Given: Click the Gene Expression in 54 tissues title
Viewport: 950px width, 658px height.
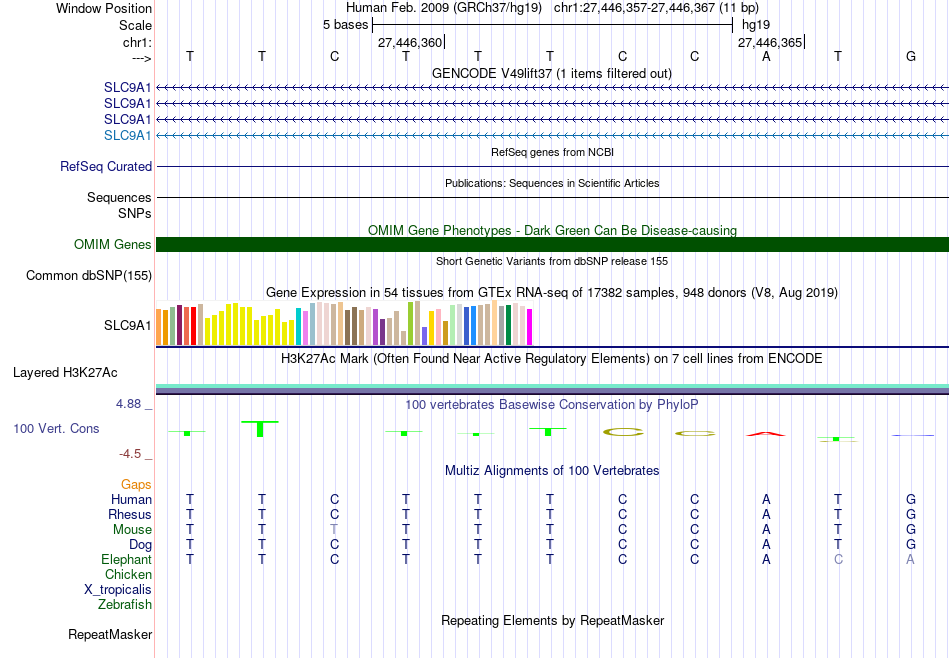Looking at the screenshot, I should 552,293.
